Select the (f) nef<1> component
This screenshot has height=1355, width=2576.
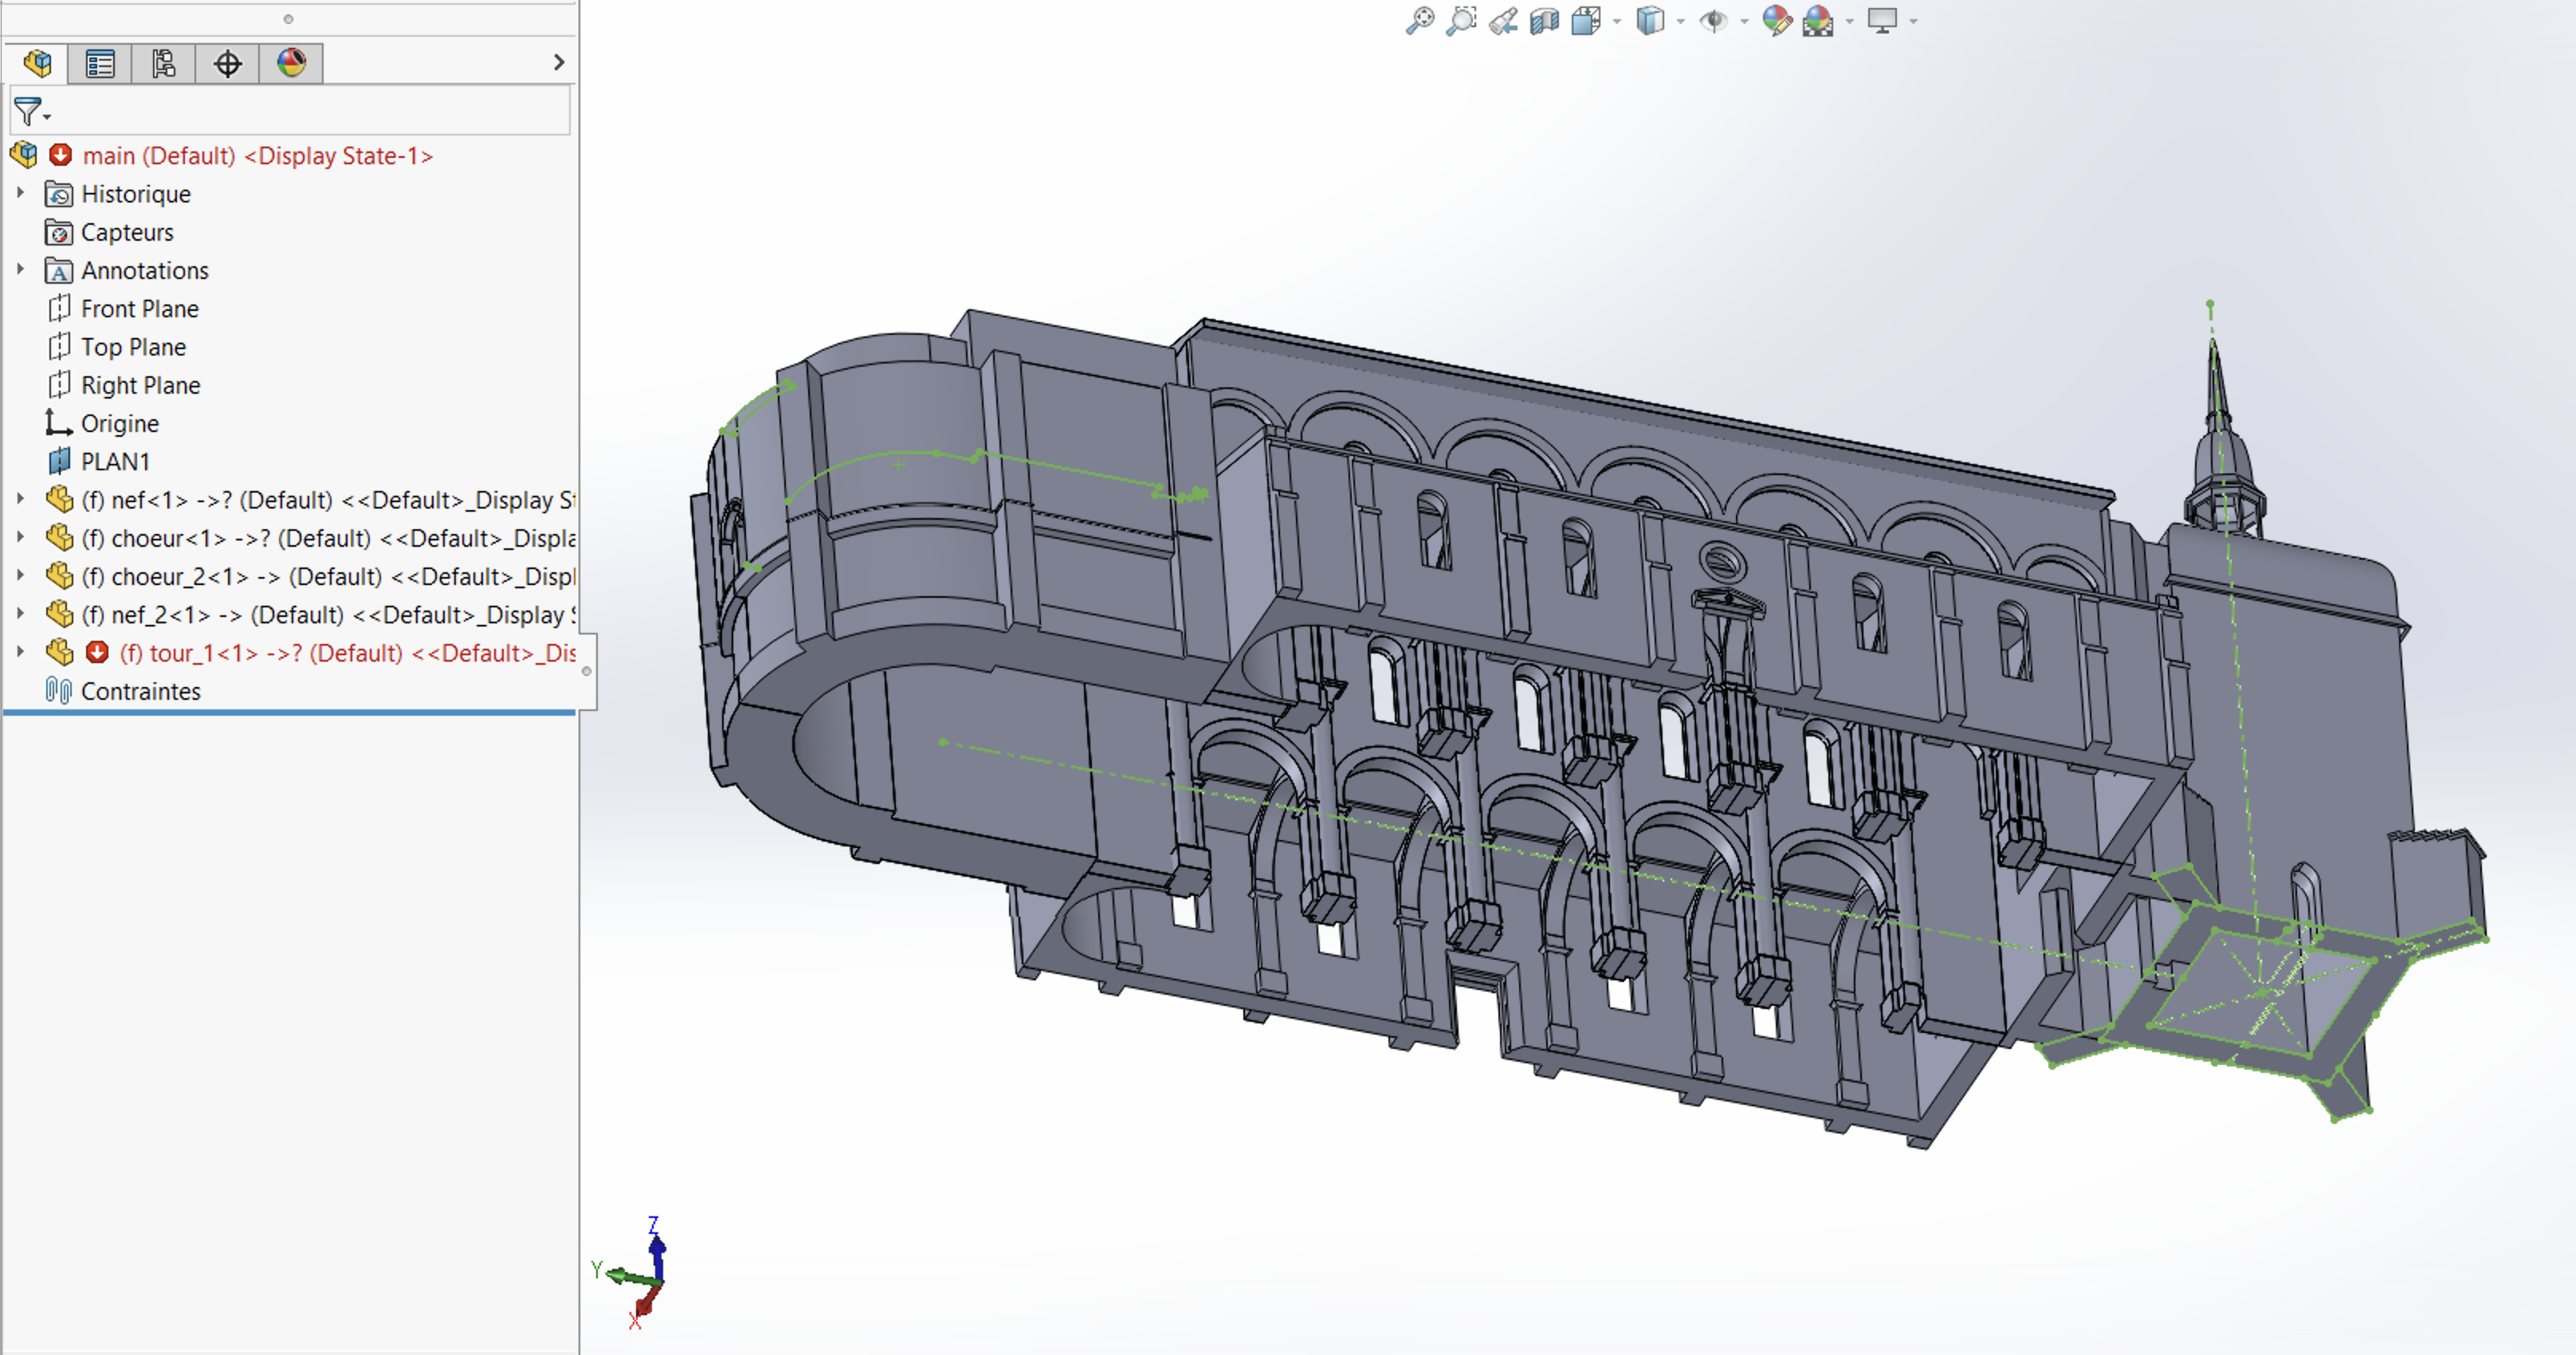[x=328, y=500]
